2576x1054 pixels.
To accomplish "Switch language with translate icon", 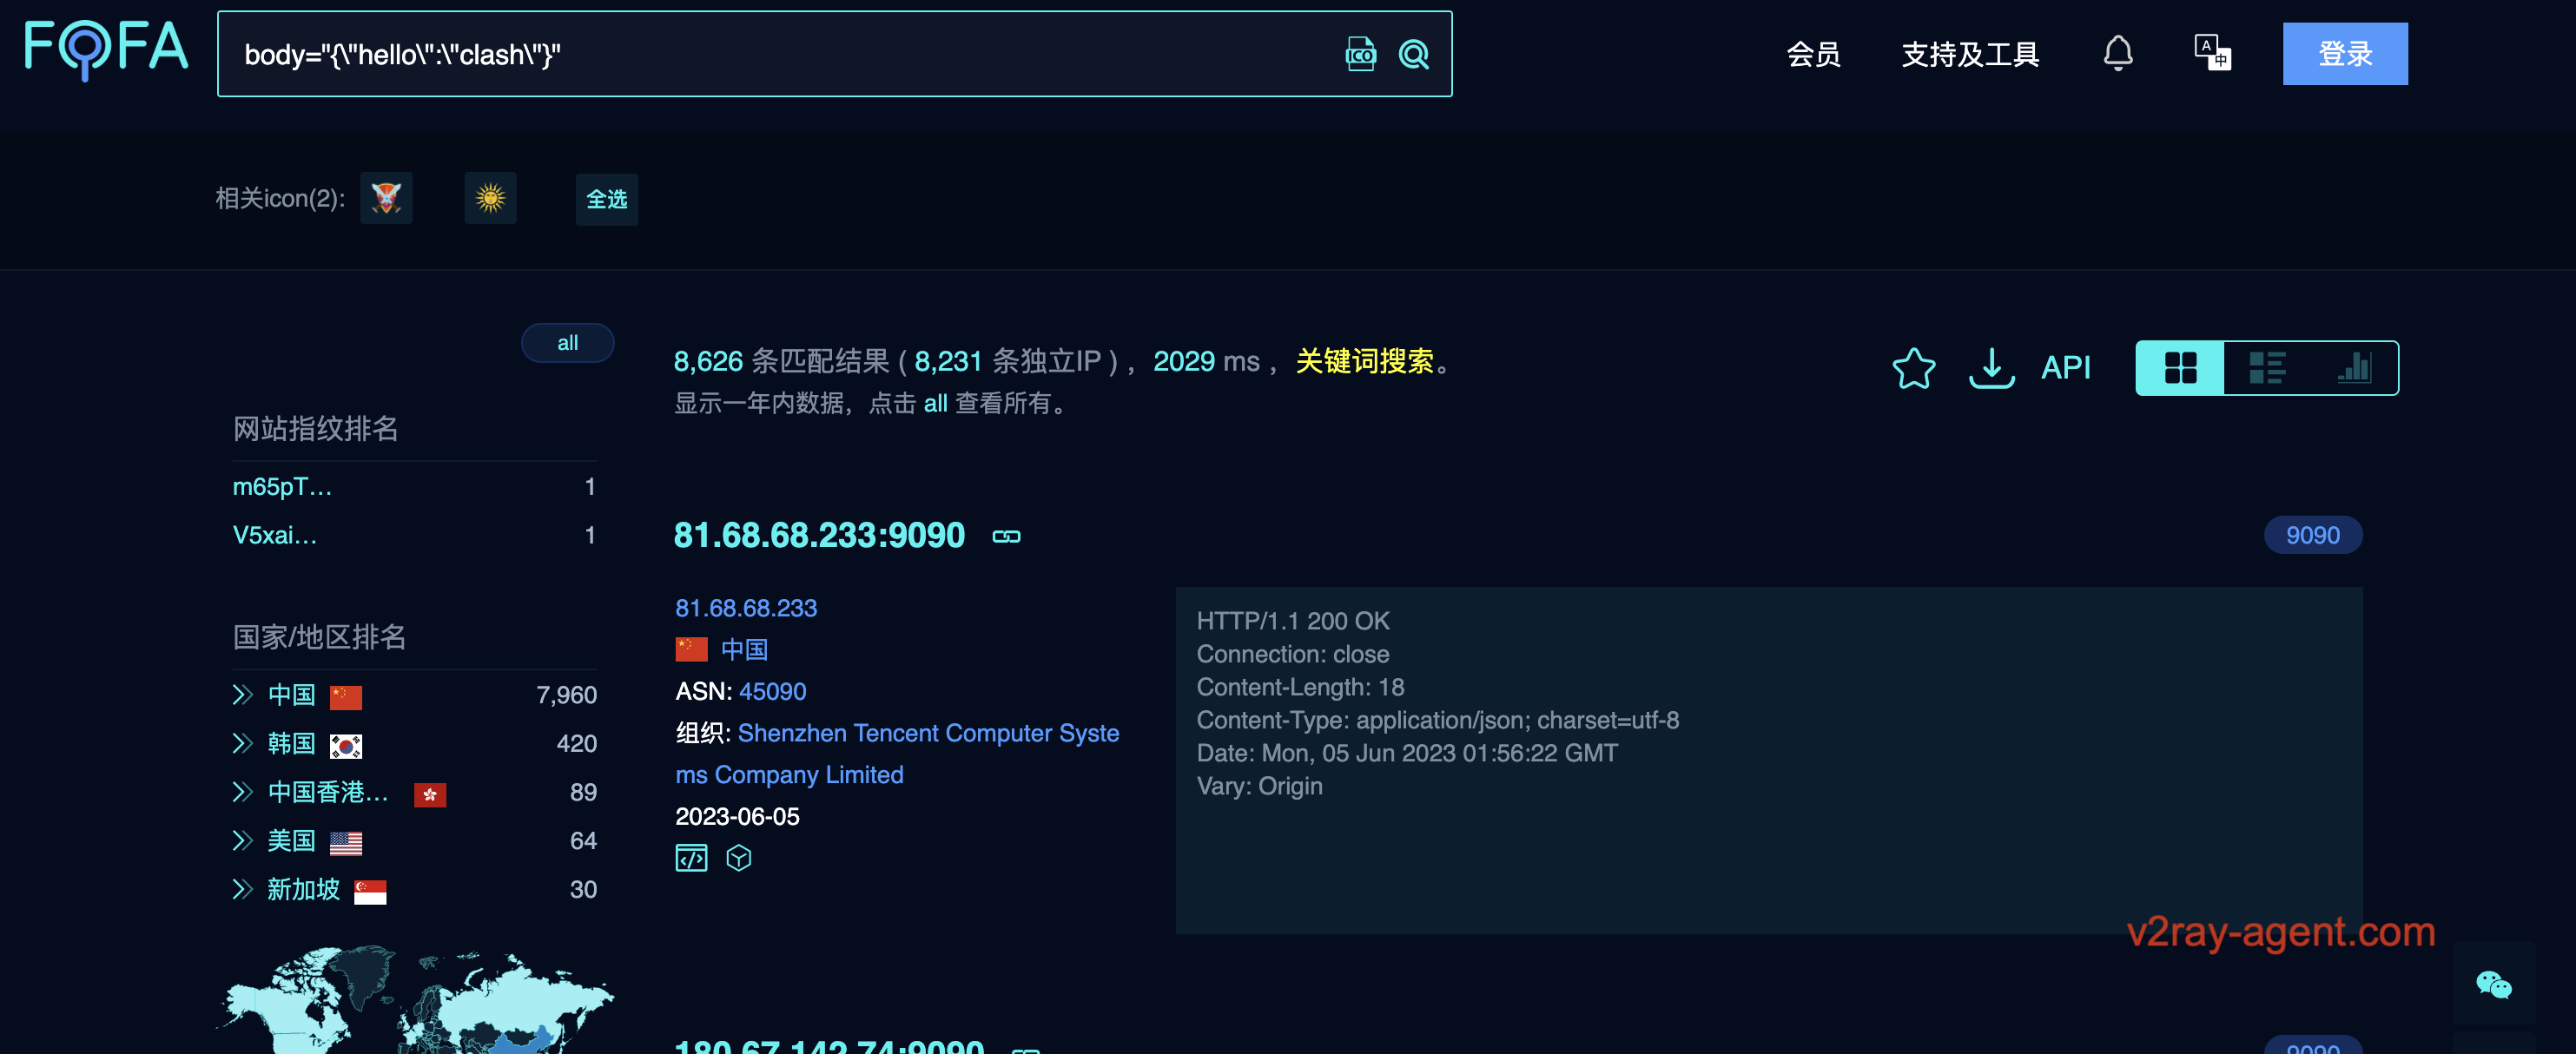I will pyautogui.click(x=2212, y=52).
